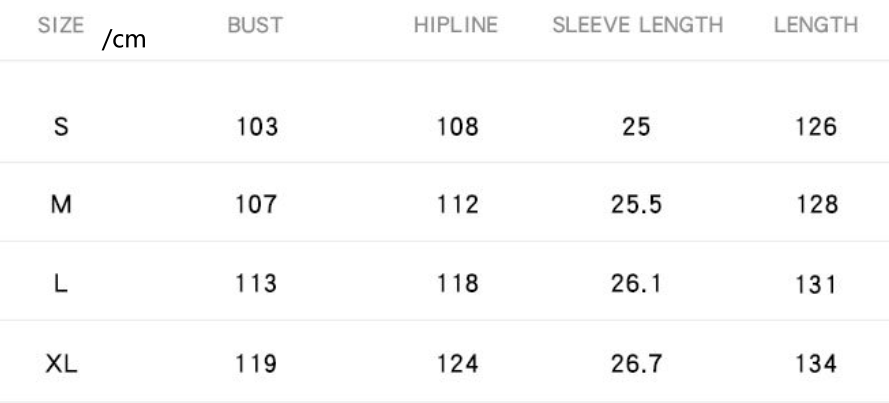The height and width of the screenshot is (403, 889).
Task: Click length value 134 for size XL
Action: click(x=817, y=362)
